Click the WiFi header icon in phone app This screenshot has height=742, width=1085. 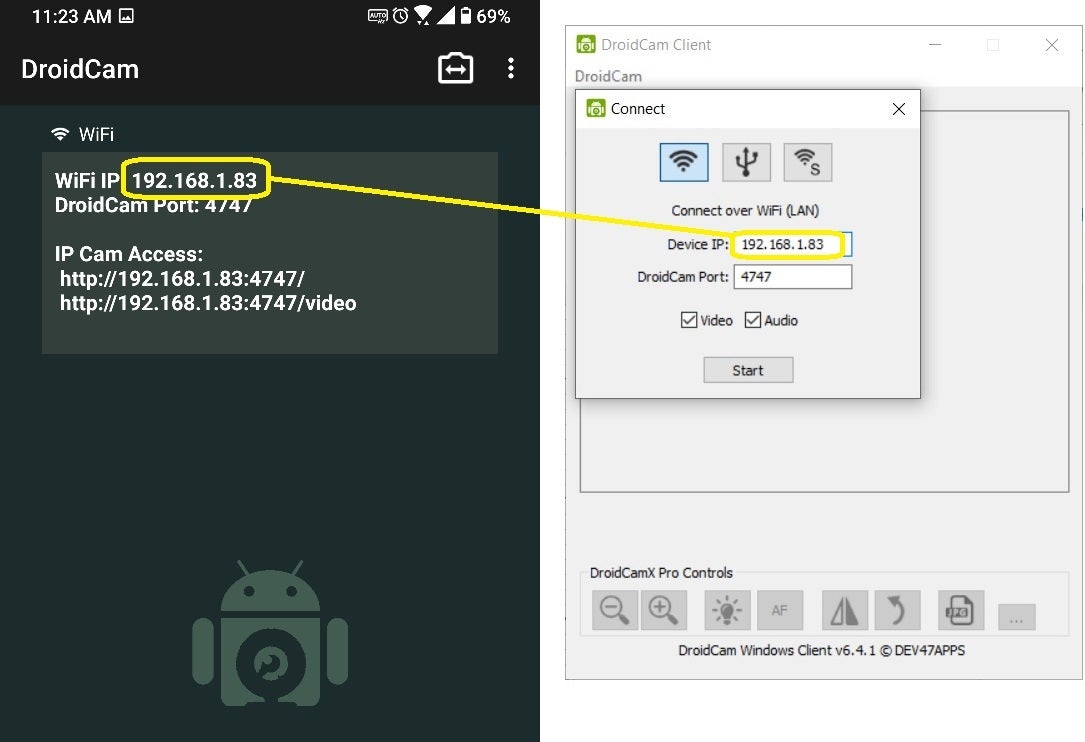click(x=60, y=134)
